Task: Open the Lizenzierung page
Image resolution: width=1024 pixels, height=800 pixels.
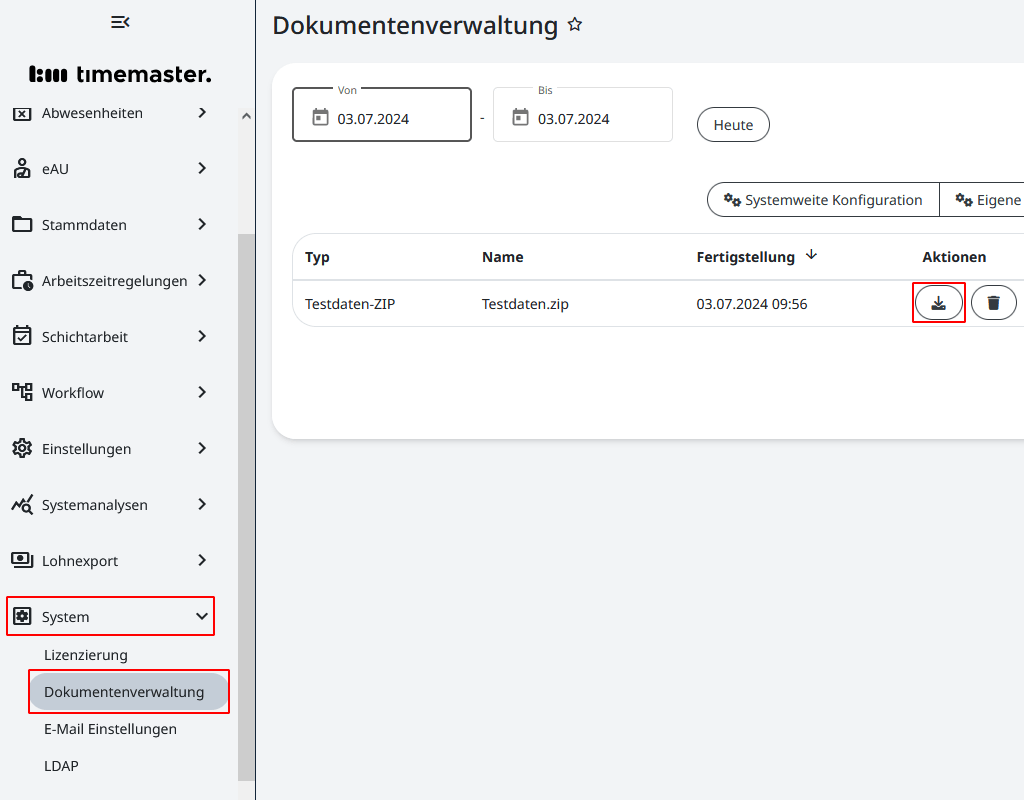Action: (86, 655)
